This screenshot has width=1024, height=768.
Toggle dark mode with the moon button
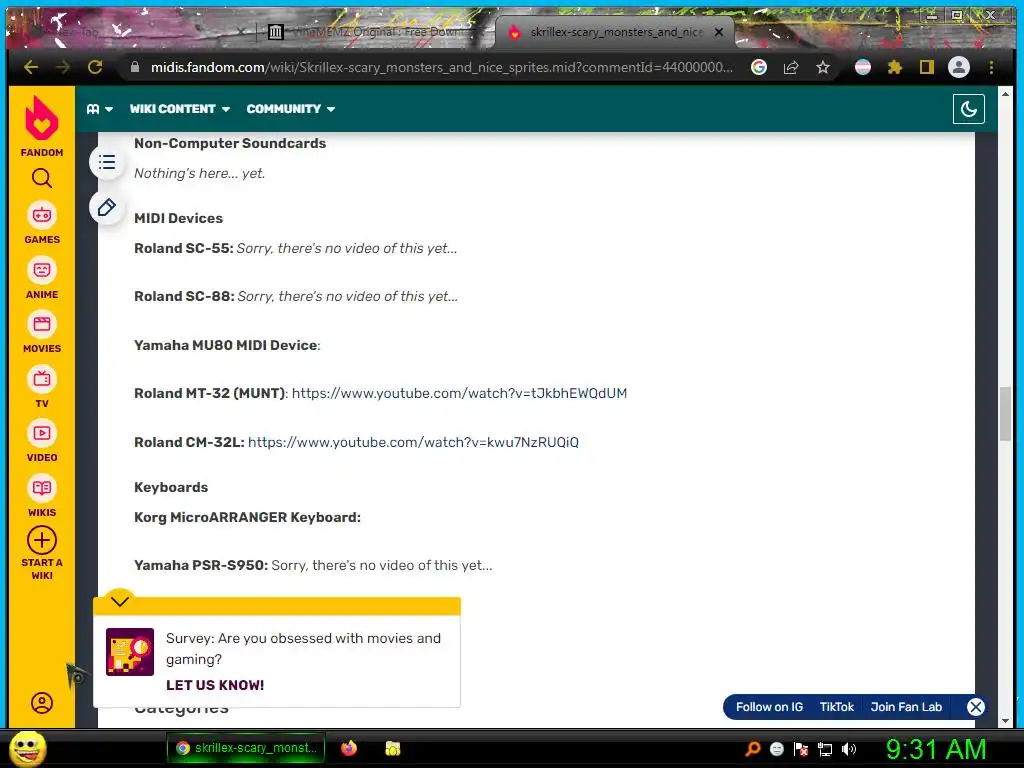[968, 109]
